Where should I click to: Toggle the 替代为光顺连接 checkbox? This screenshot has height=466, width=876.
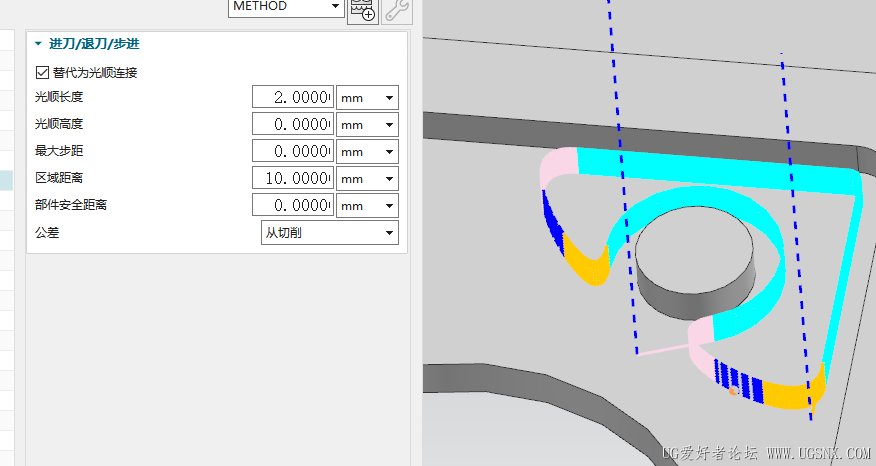42,72
